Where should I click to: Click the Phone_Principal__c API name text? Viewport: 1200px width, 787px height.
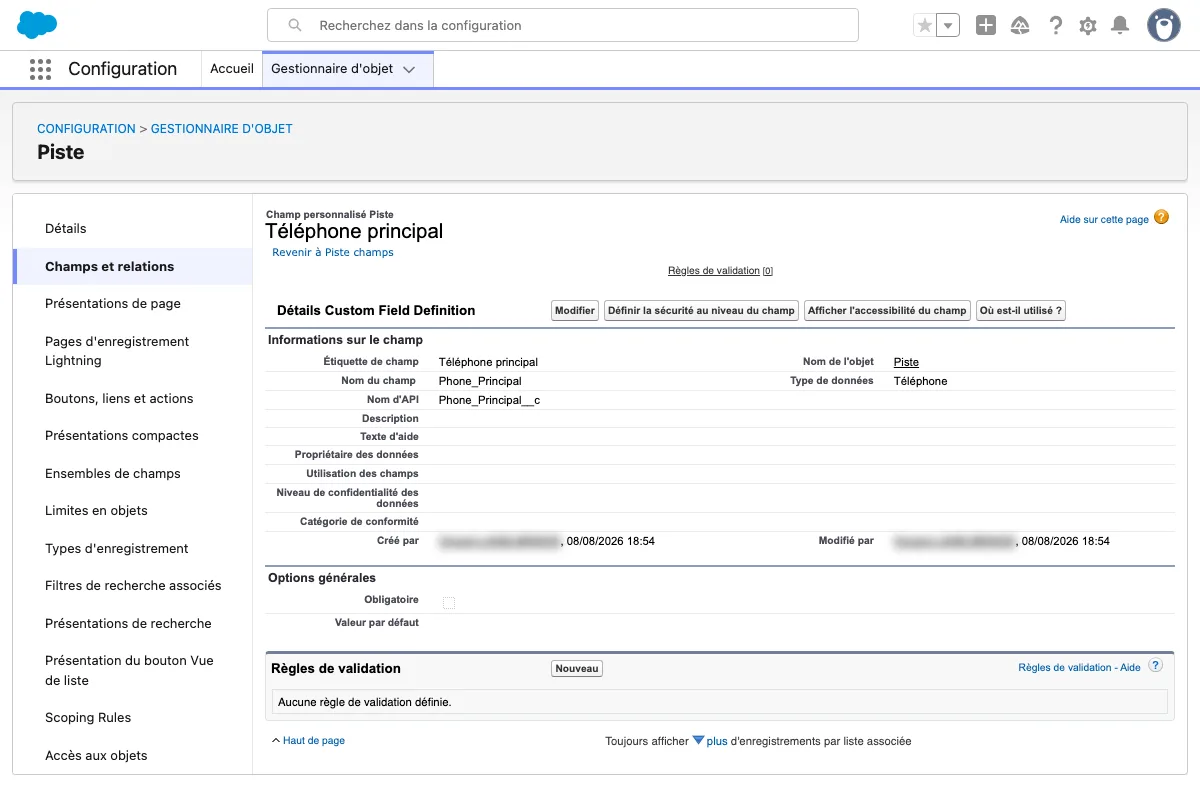490,400
